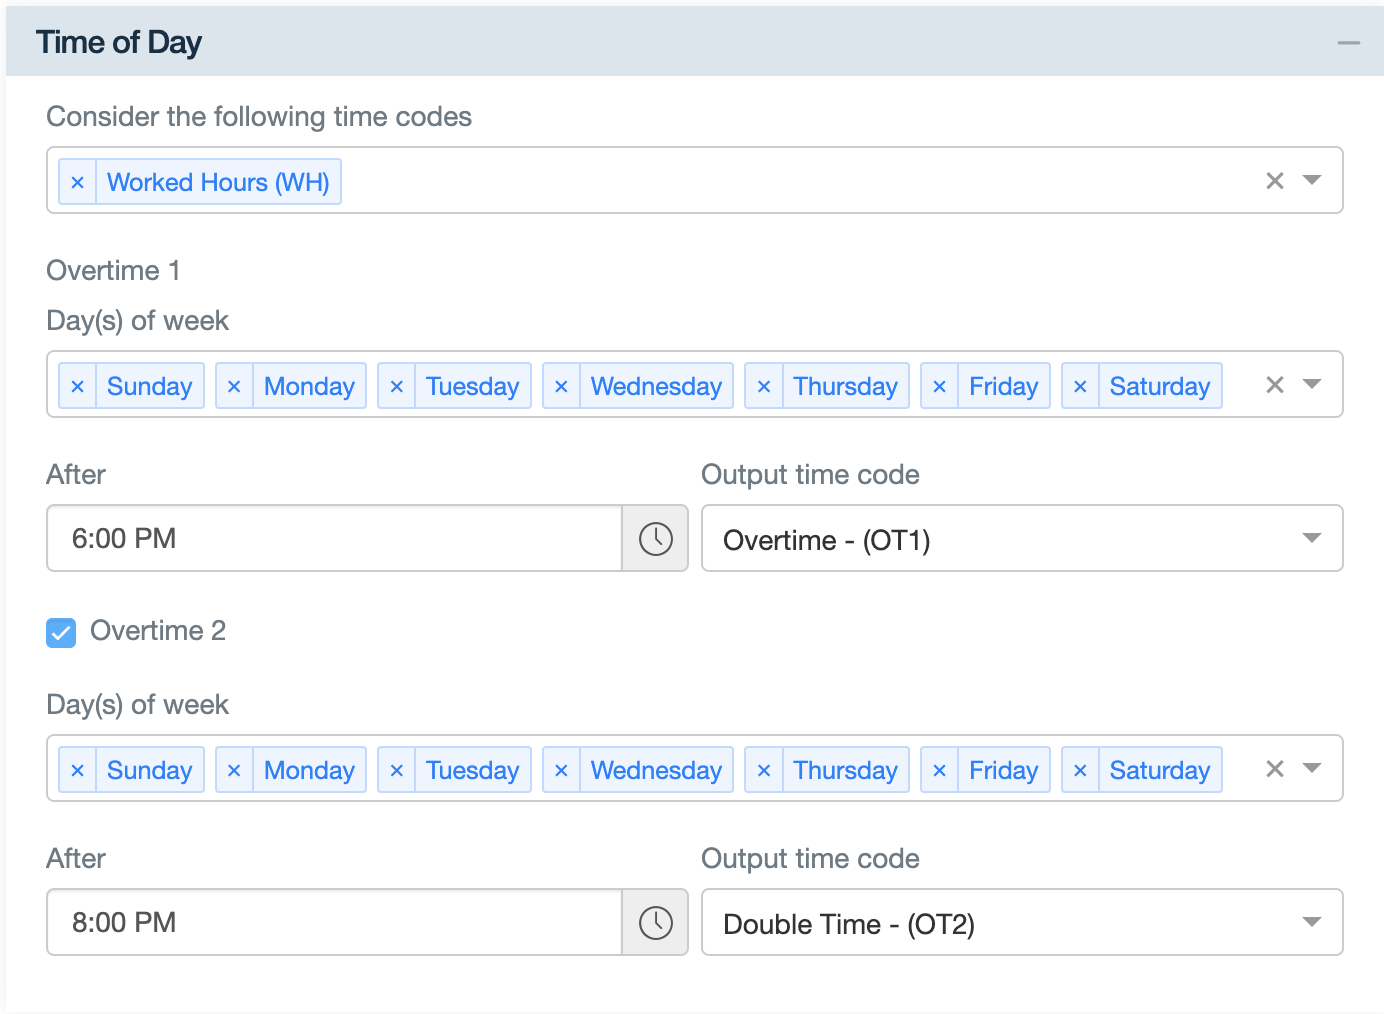This screenshot has height=1014, width=1384.
Task: Remove Saturday from Overtime 1 days
Action: click(x=1081, y=385)
